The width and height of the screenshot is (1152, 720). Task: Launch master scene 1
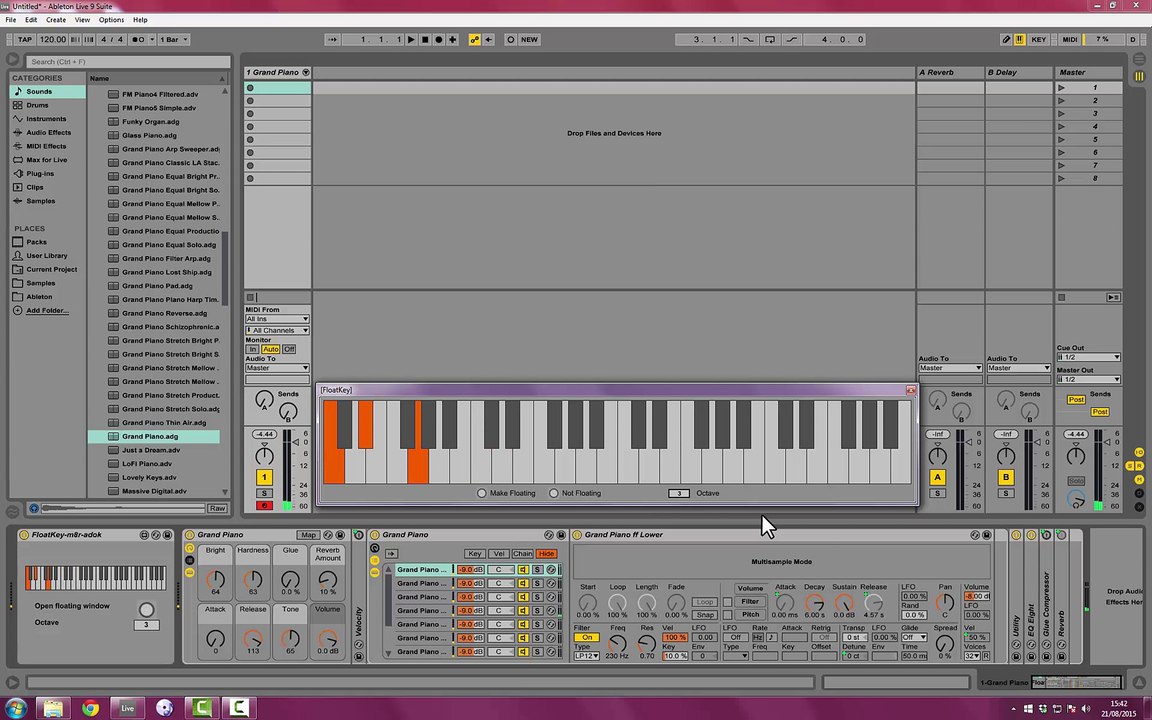tap(1062, 87)
